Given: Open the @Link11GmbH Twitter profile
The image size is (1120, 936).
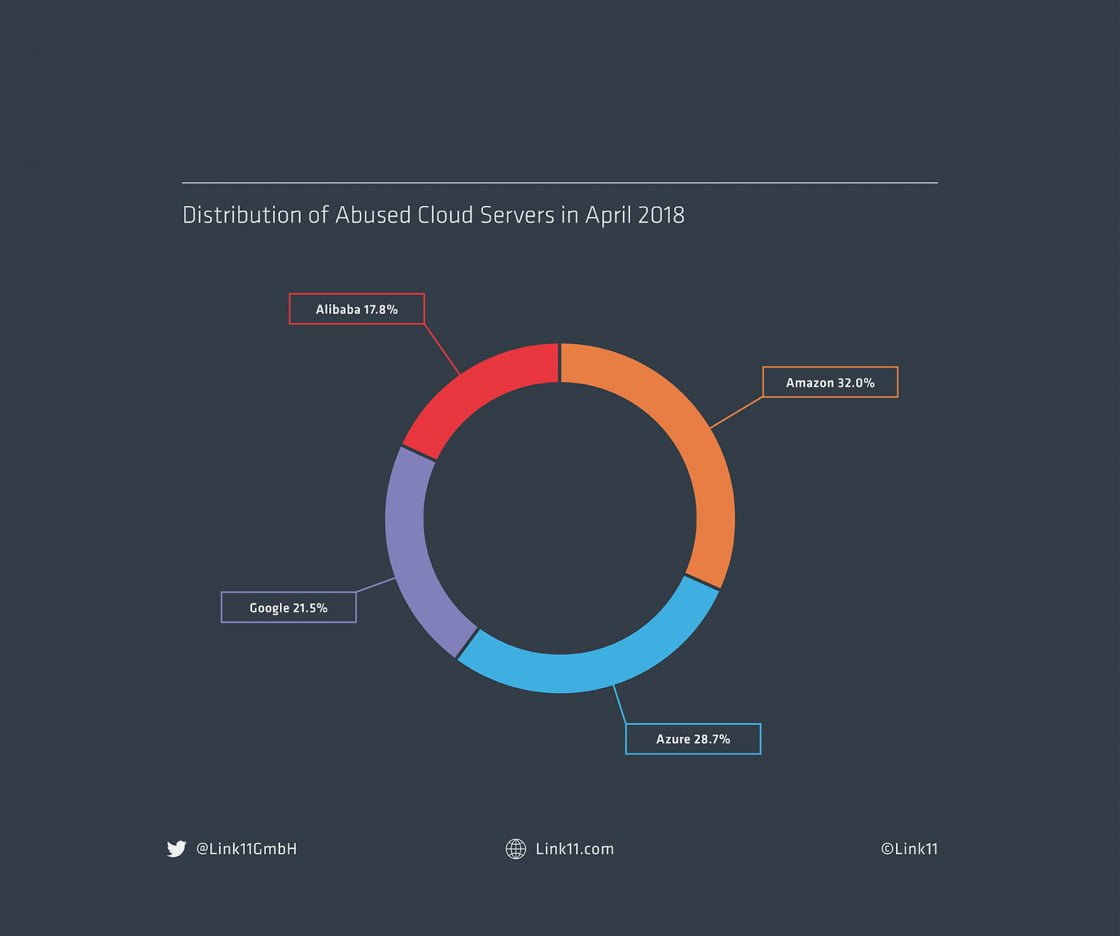Looking at the screenshot, I should pyautogui.click(x=246, y=848).
